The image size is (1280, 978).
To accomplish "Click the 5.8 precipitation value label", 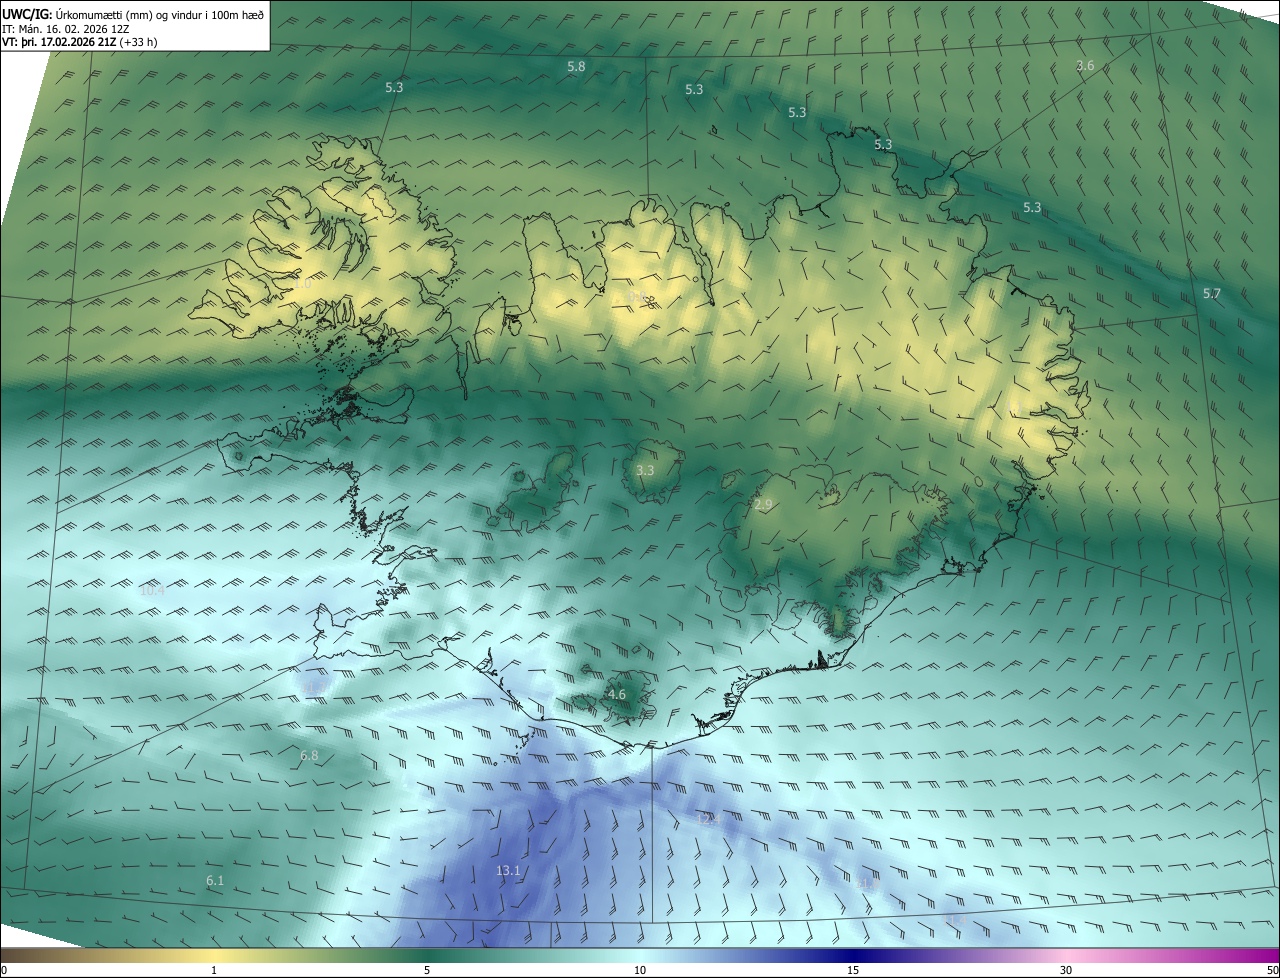I will (576, 66).
